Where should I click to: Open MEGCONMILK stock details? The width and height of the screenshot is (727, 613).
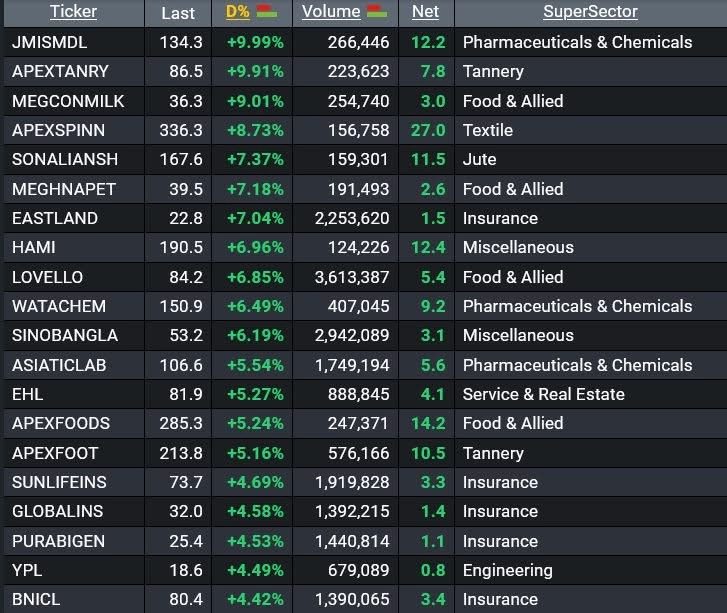coord(64,101)
